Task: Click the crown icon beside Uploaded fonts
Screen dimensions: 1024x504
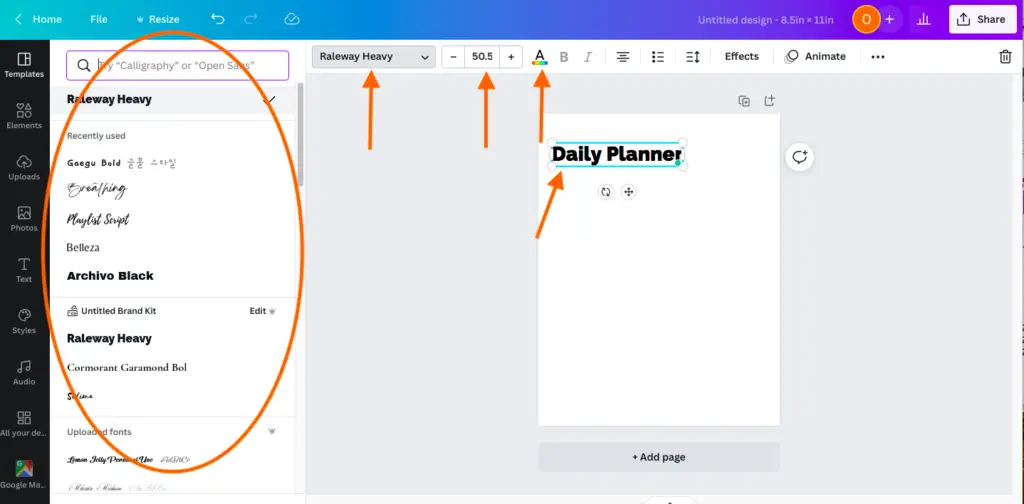Action: (x=272, y=432)
